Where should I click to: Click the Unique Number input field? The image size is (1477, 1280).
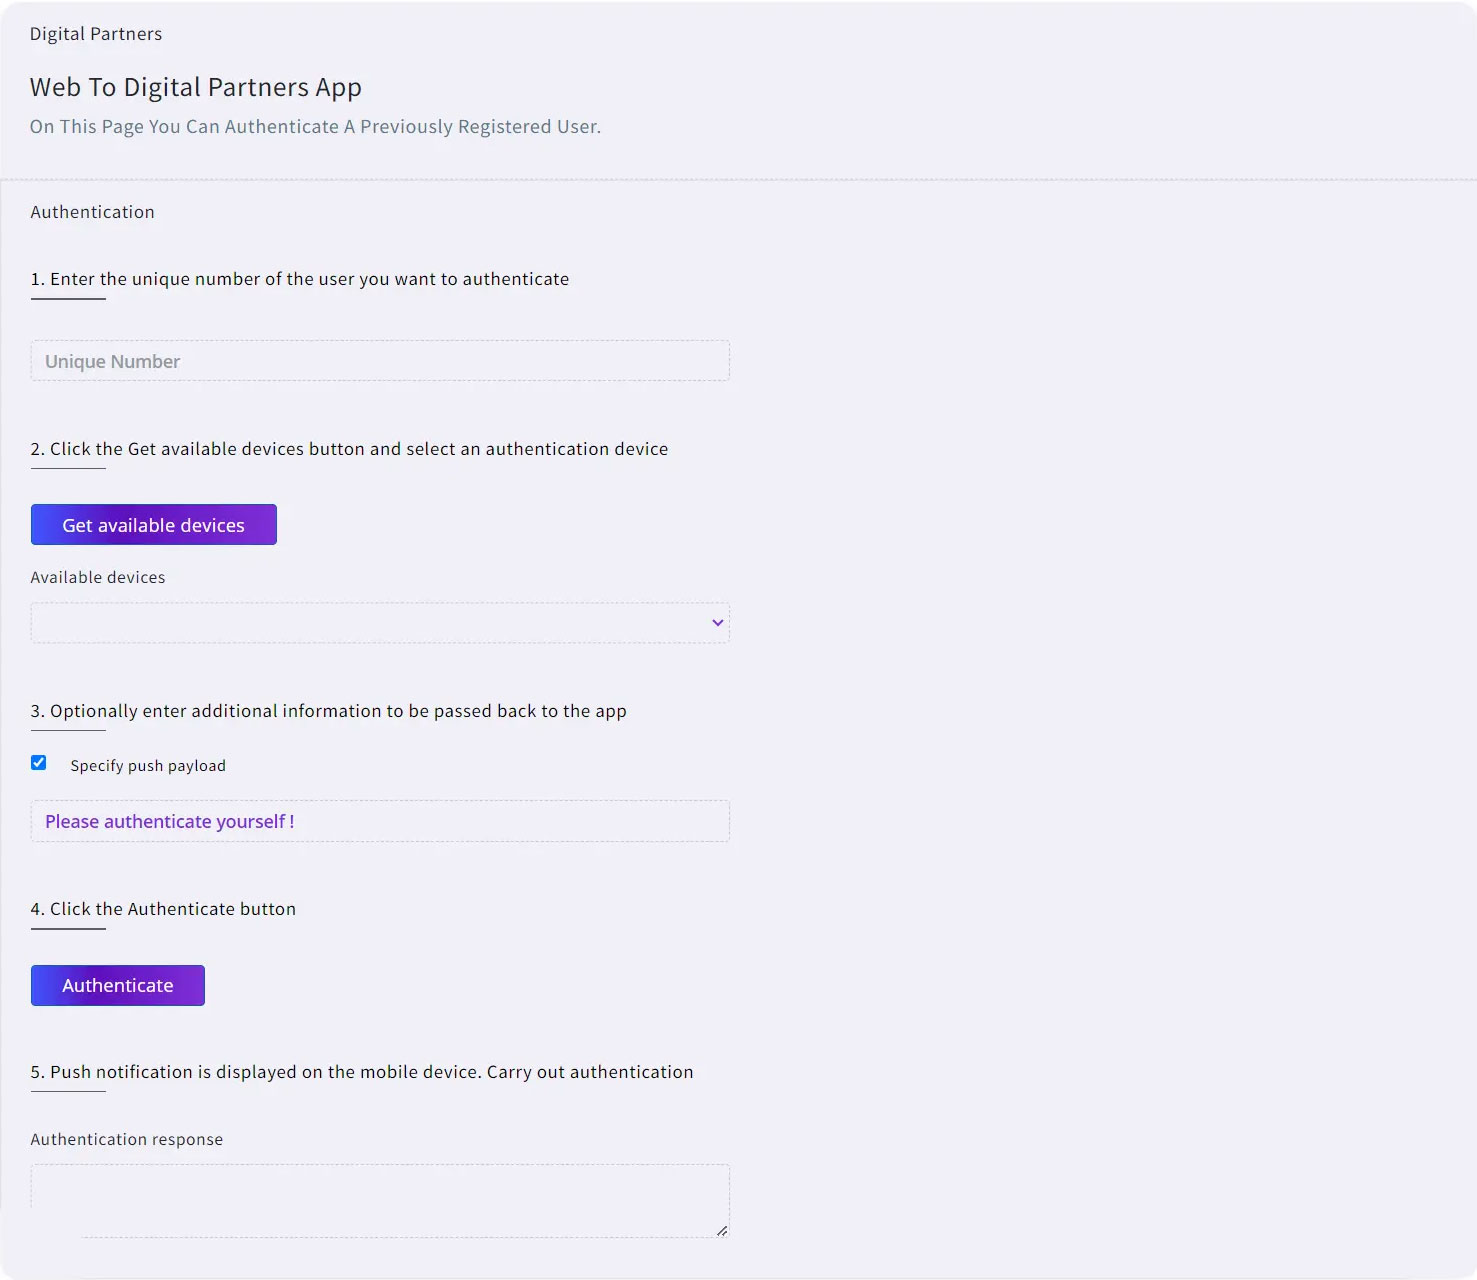click(x=380, y=361)
